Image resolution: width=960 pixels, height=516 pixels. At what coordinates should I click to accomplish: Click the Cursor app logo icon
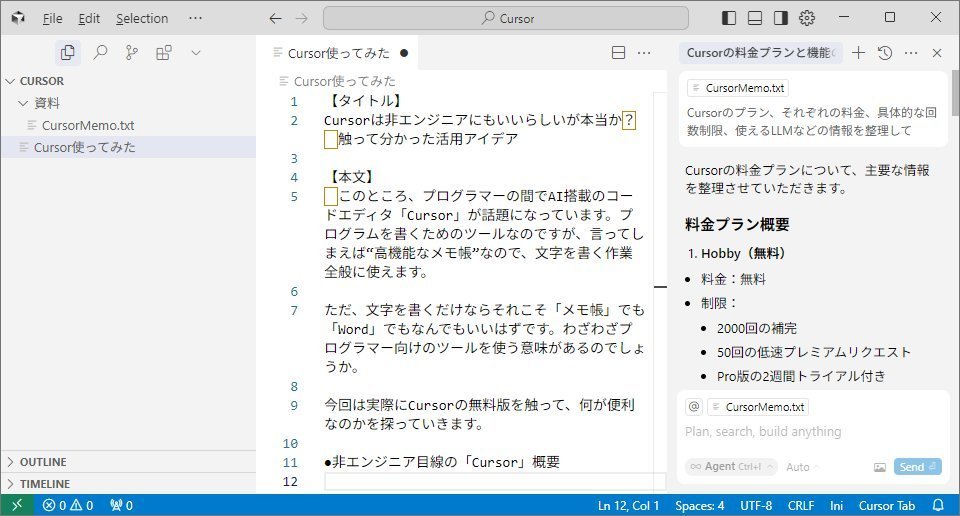(x=18, y=18)
